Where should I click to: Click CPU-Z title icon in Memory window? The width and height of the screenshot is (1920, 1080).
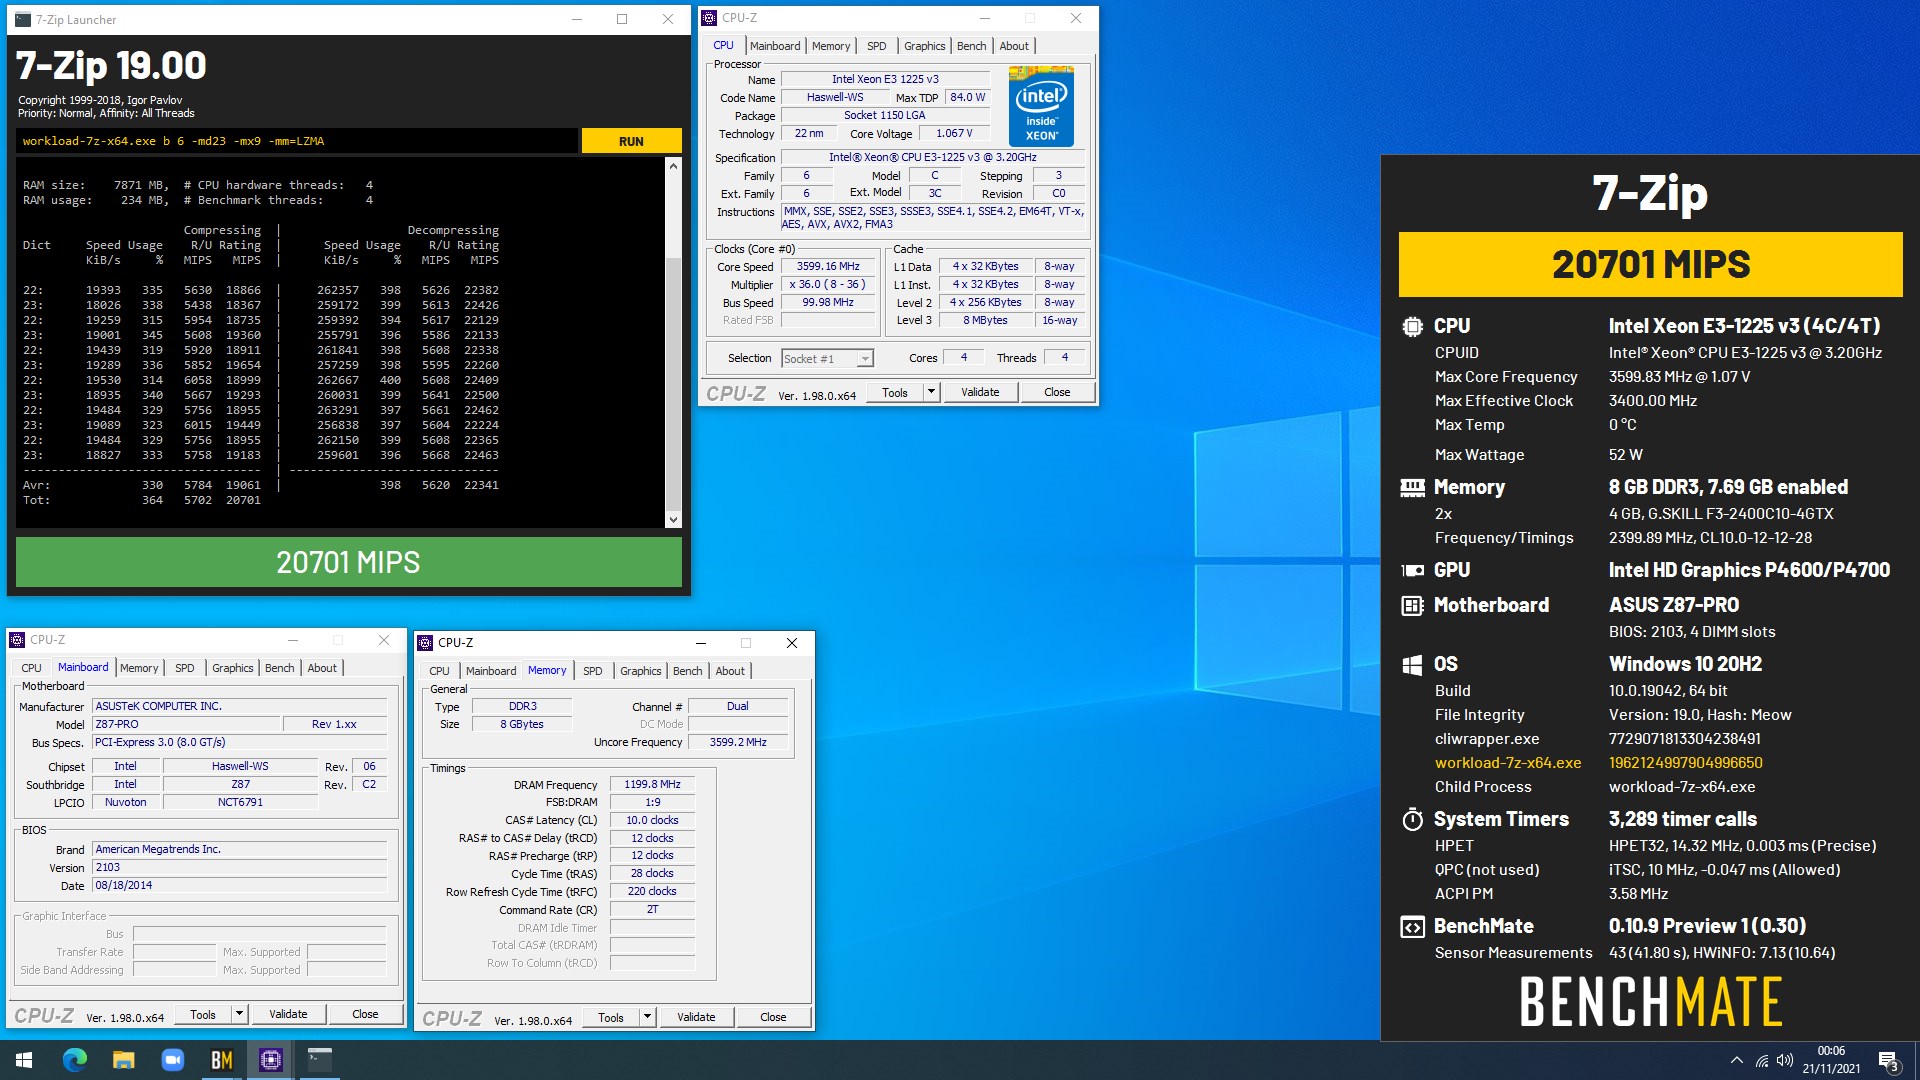click(x=425, y=643)
